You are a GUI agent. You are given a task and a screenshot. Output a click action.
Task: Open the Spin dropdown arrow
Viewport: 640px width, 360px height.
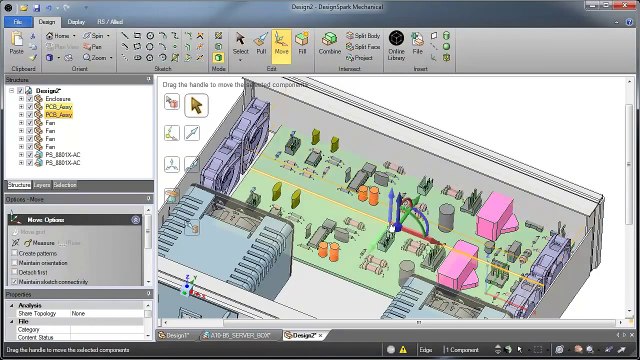point(108,36)
